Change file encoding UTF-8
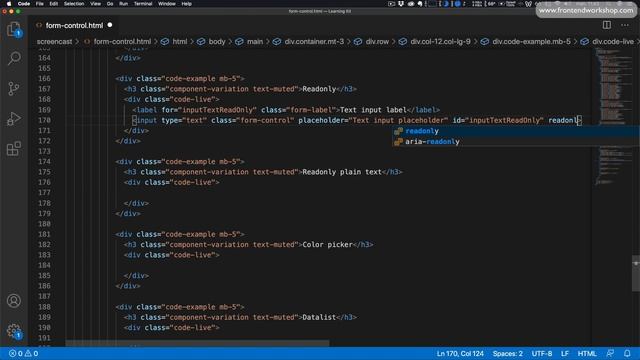 pos(542,353)
